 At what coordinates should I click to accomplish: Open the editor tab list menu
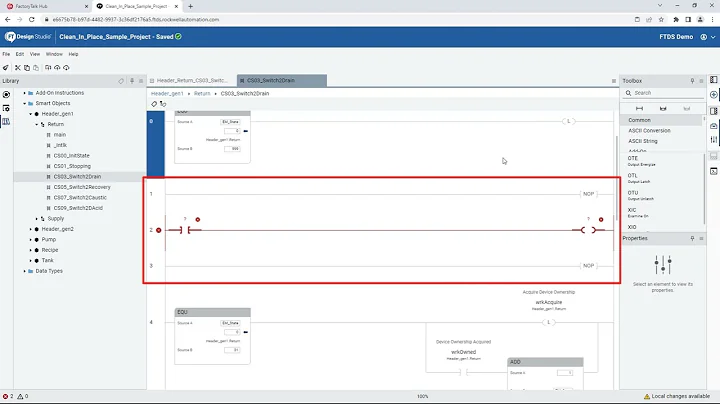(x=613, y=81)
